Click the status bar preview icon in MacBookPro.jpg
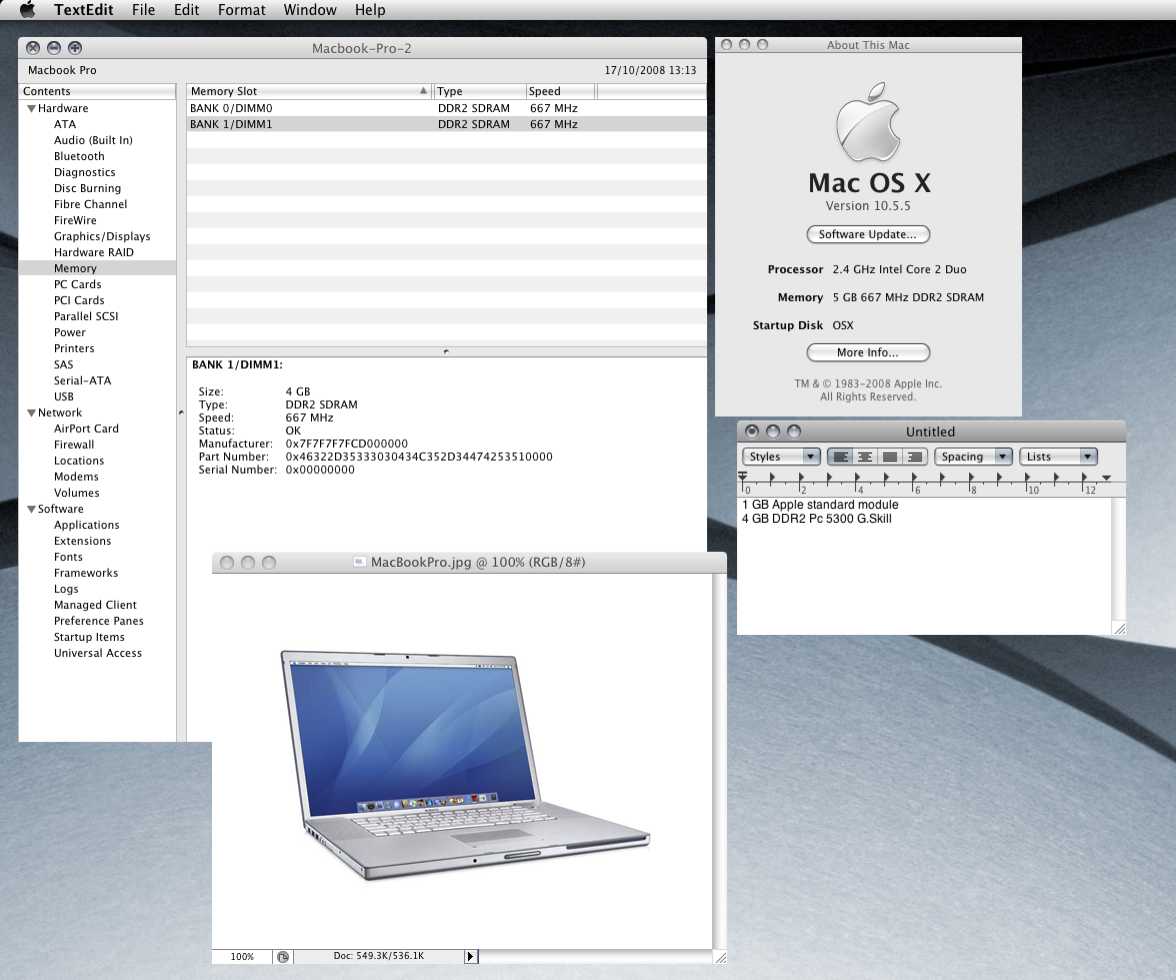This screenshot has width=1176, height=980. coord(283,957)
